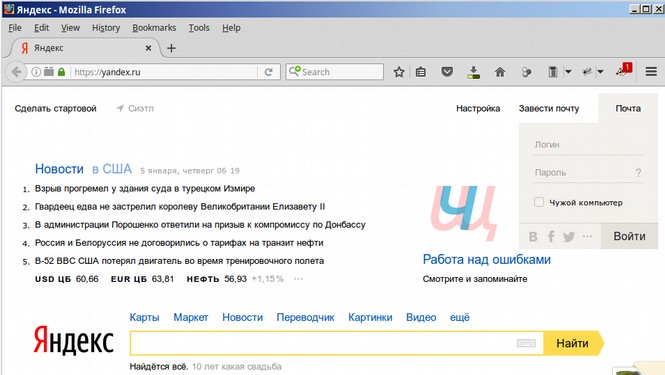Show more social login options dots
The image size is (665, 375).
(x=587, y=236)
